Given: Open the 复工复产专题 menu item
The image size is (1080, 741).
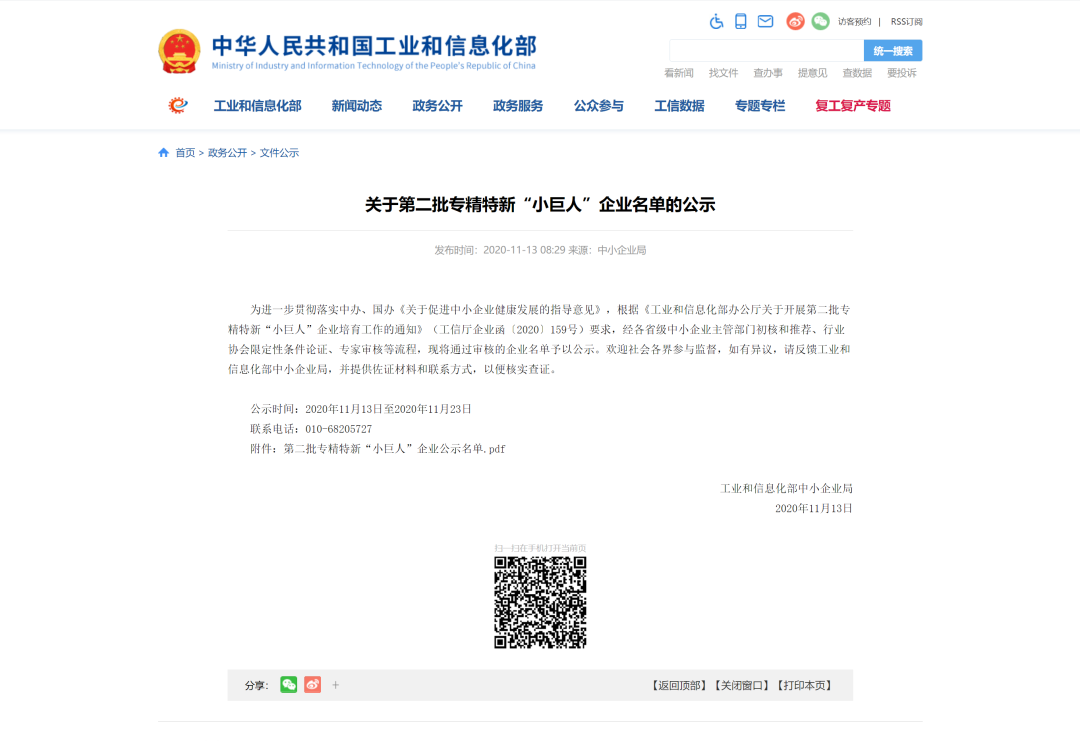Looking at the screenshot, I should (852, 105).
